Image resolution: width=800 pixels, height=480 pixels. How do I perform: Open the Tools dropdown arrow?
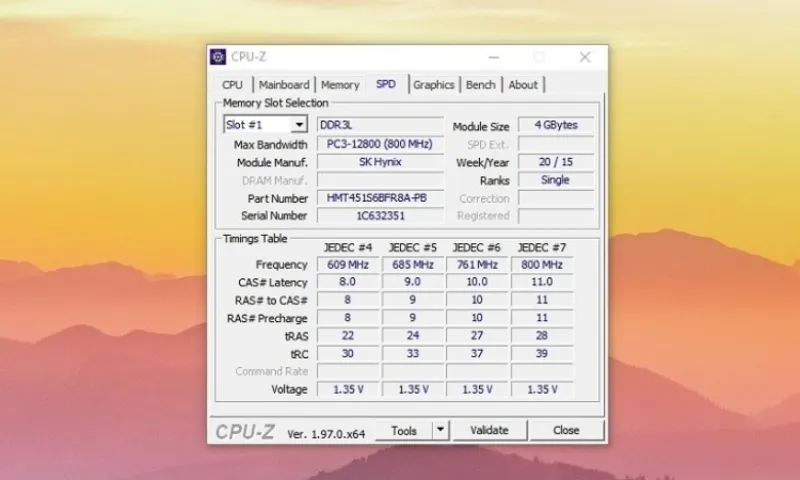click(x=440, y=430)
